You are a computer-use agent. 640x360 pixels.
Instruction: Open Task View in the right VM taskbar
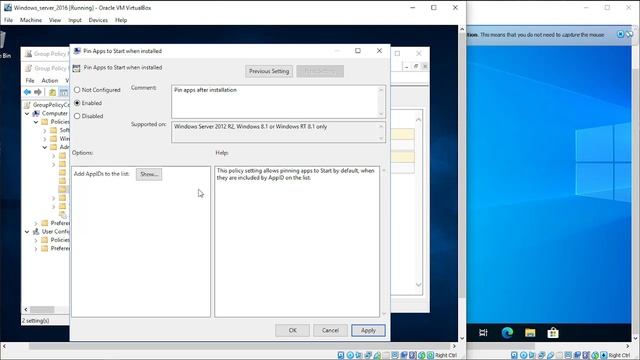[x=483, y=333]
